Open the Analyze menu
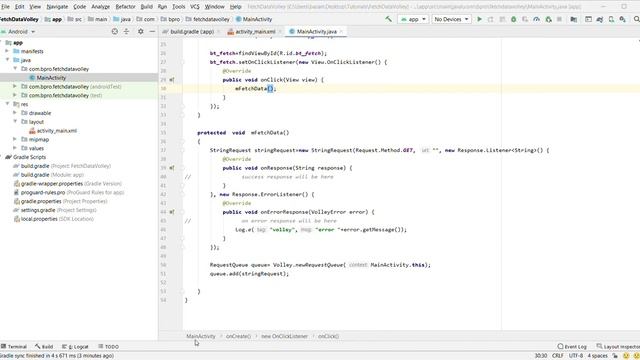640x360 pixels. pyautogui.click(x=100, y=7)
